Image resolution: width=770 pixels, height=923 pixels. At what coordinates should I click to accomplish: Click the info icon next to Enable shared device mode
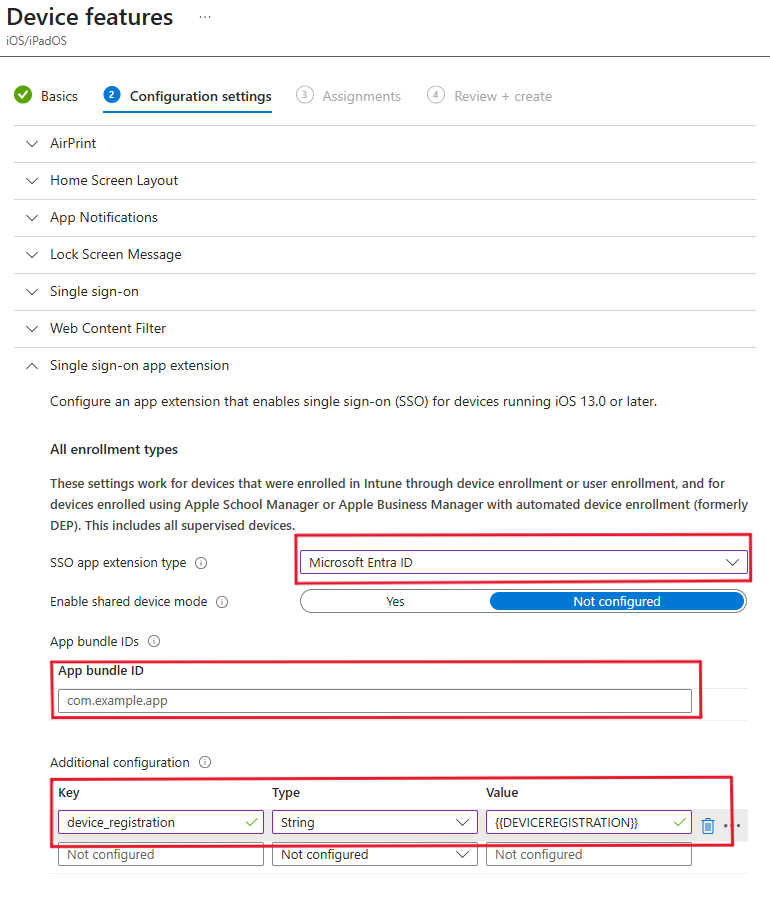(x=222, y=602)
